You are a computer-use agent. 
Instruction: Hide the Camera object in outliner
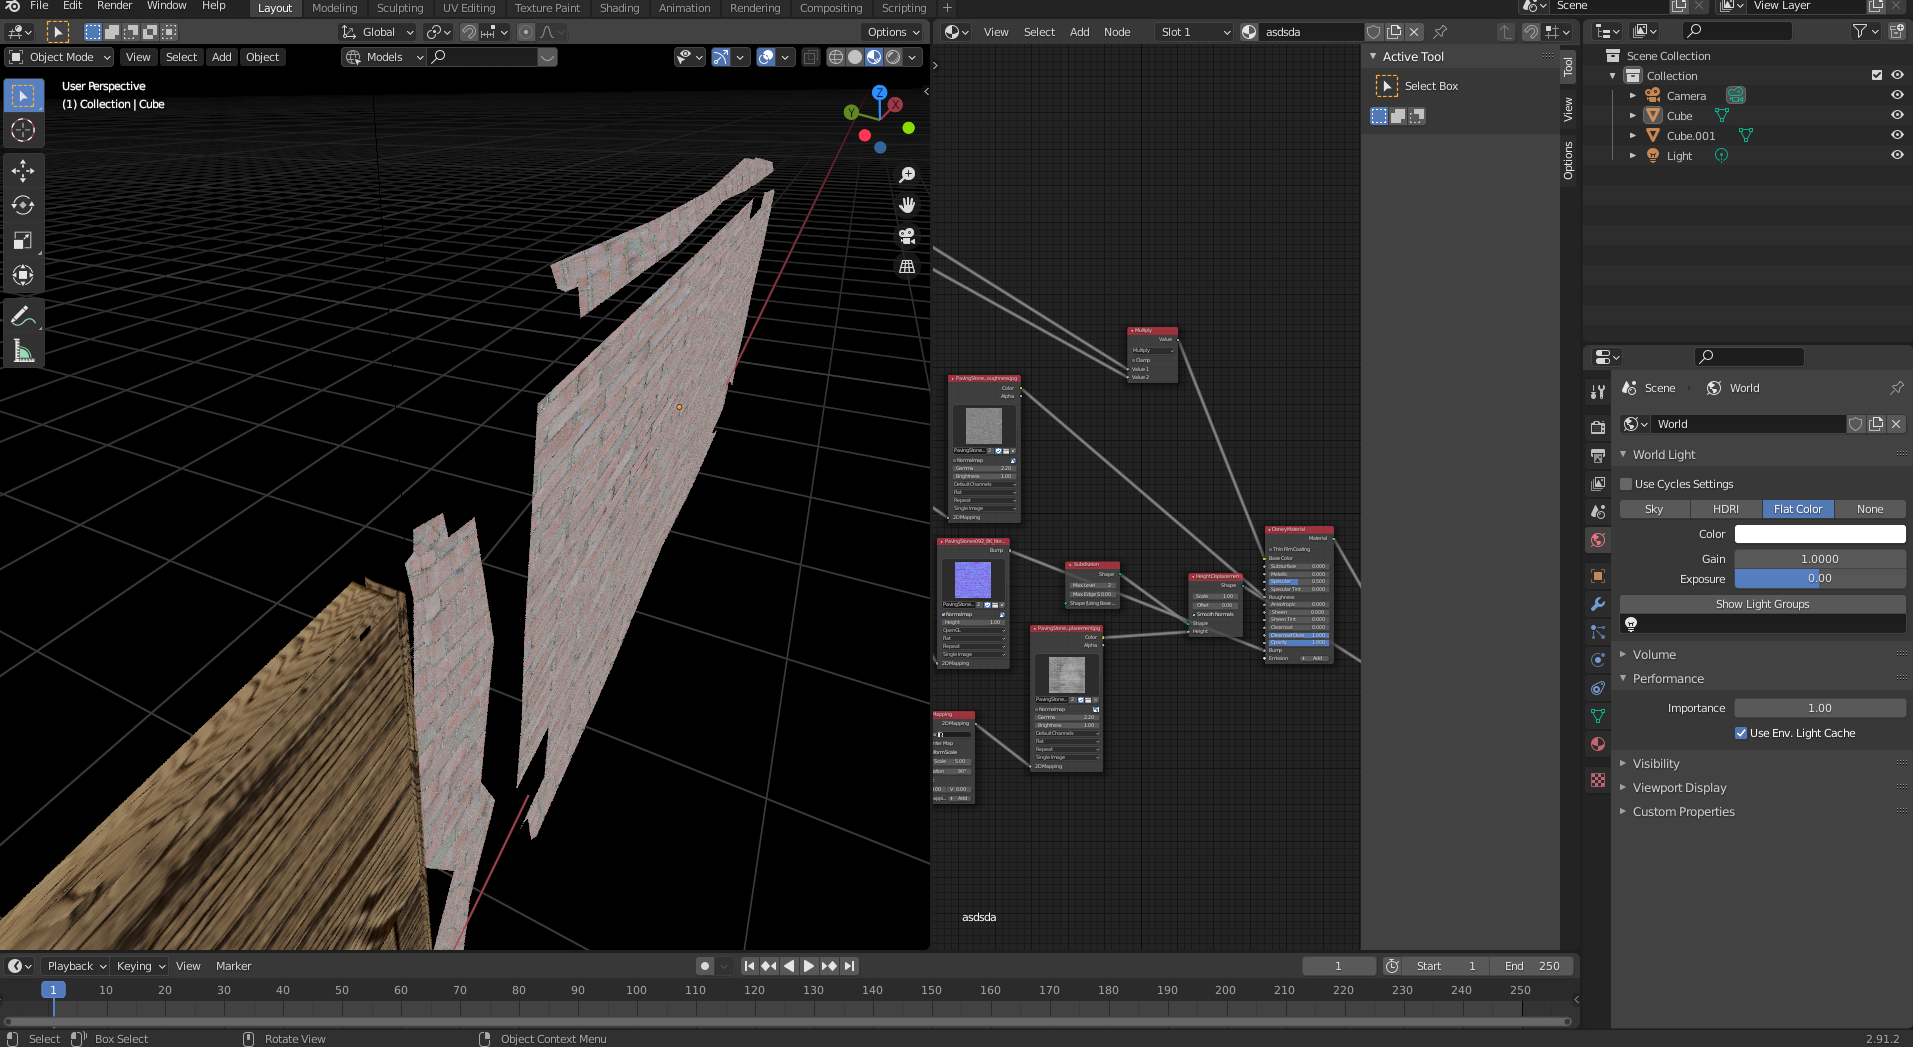pyautogui.click(x=1896, y=96)
